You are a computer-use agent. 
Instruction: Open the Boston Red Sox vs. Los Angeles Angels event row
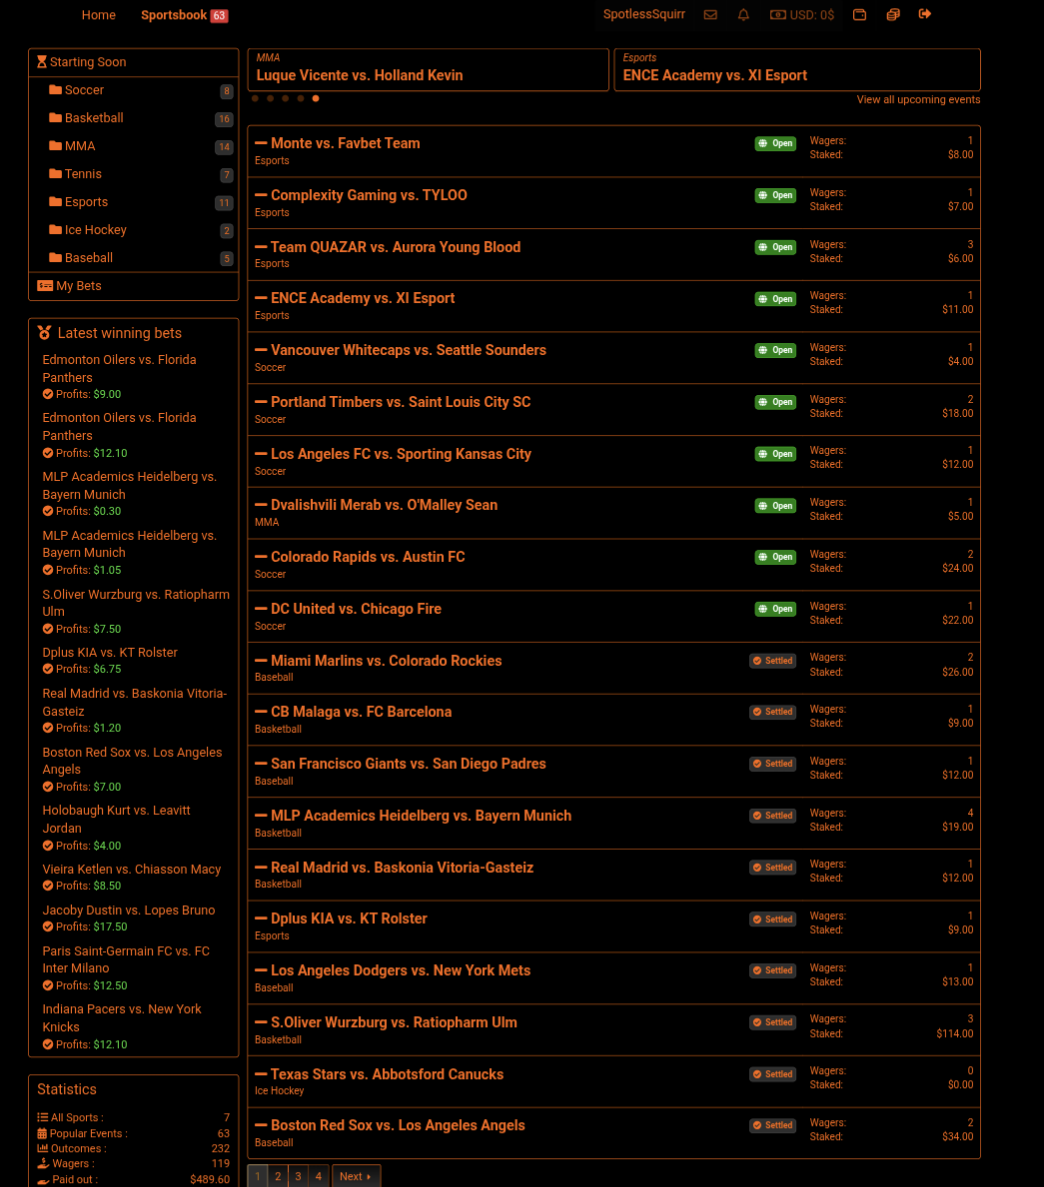click(x=614, y=1133)
